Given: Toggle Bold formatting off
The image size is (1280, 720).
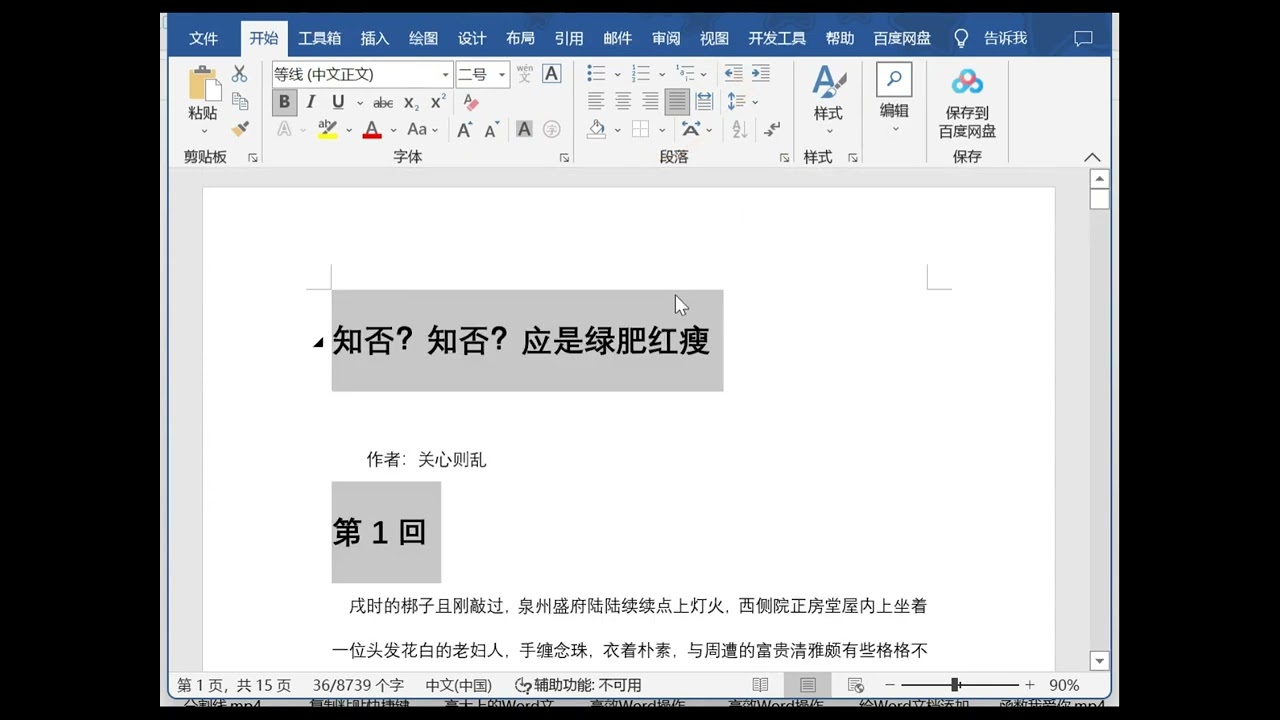Looking at the screenshot, I should click(284, 102).
